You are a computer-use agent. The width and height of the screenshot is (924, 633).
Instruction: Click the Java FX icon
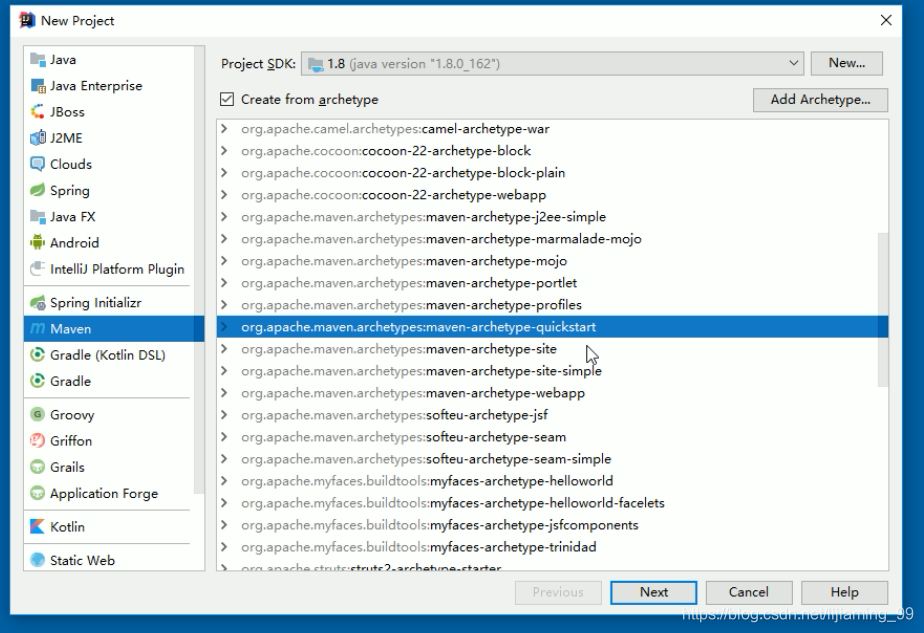(x=38, y=216)
